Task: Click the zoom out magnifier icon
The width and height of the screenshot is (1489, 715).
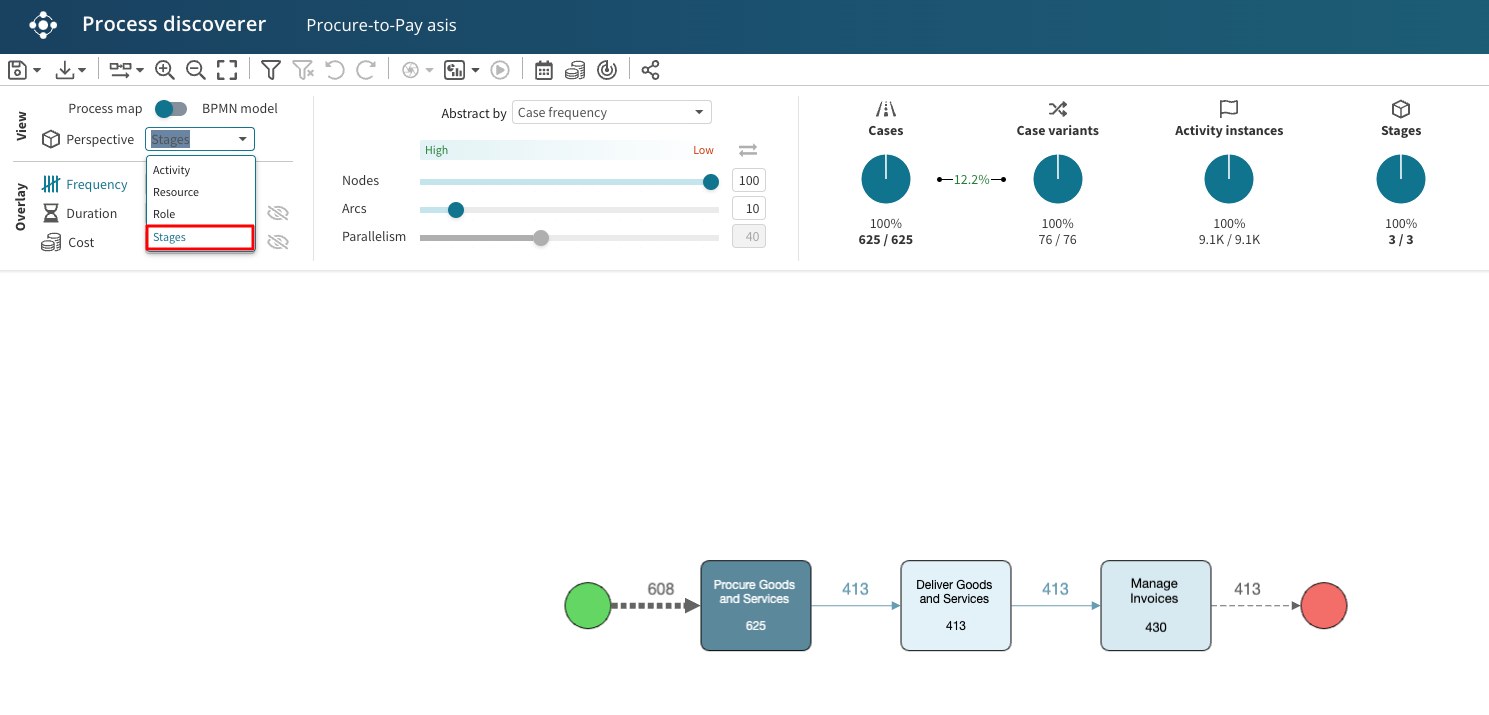Action: (x=196, y=70)
